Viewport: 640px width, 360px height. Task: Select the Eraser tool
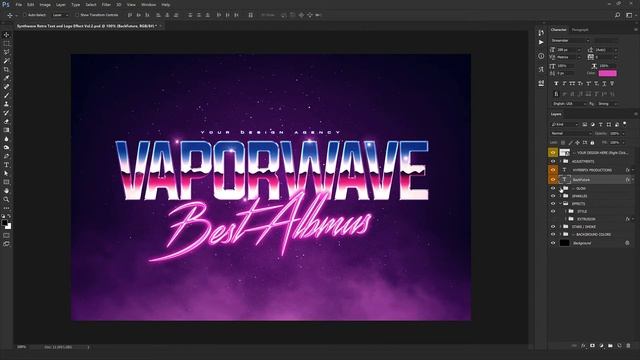7,121
